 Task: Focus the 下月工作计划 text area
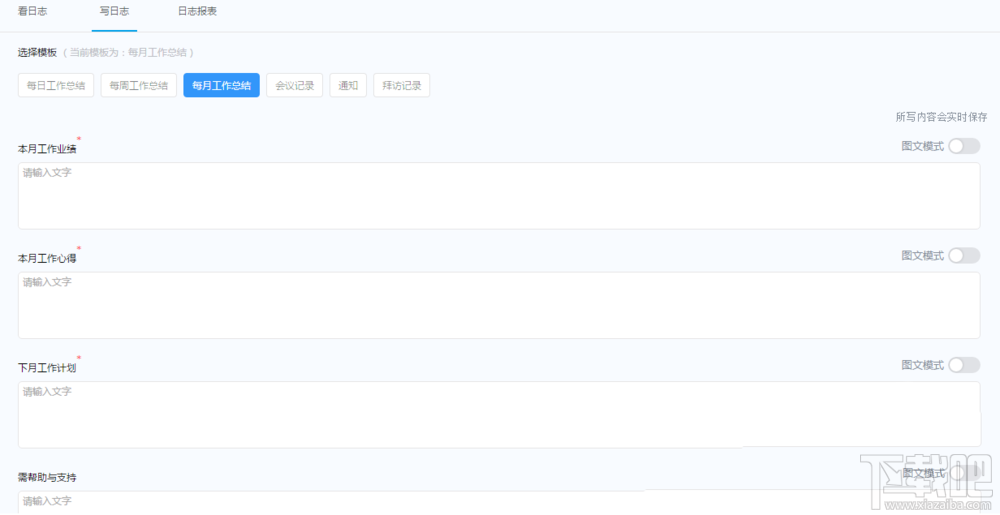point(499,414)
